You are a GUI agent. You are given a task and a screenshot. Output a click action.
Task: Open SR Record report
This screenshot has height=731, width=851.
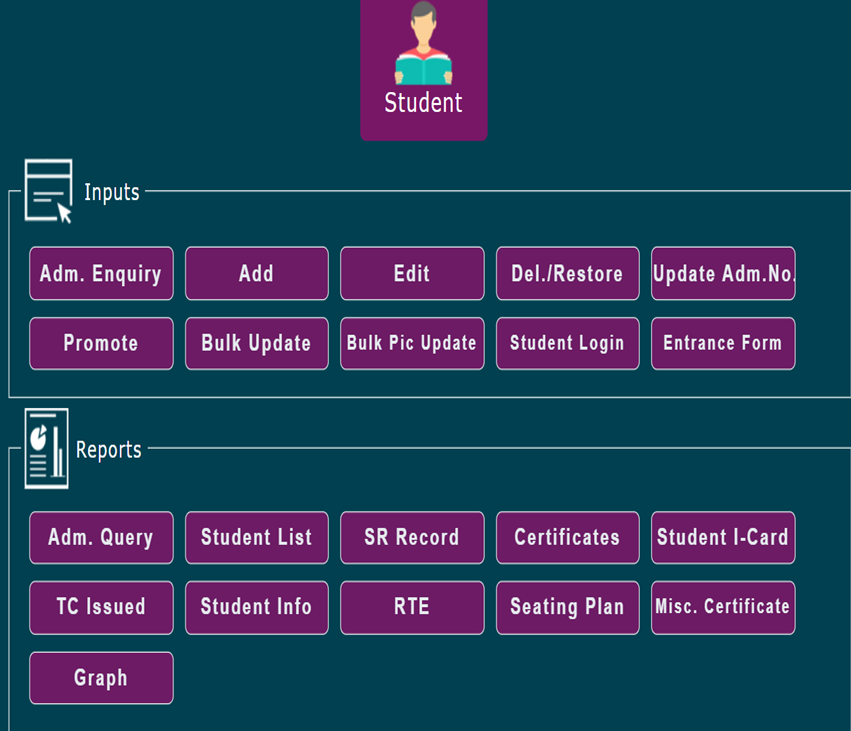[x=412, y=538]
